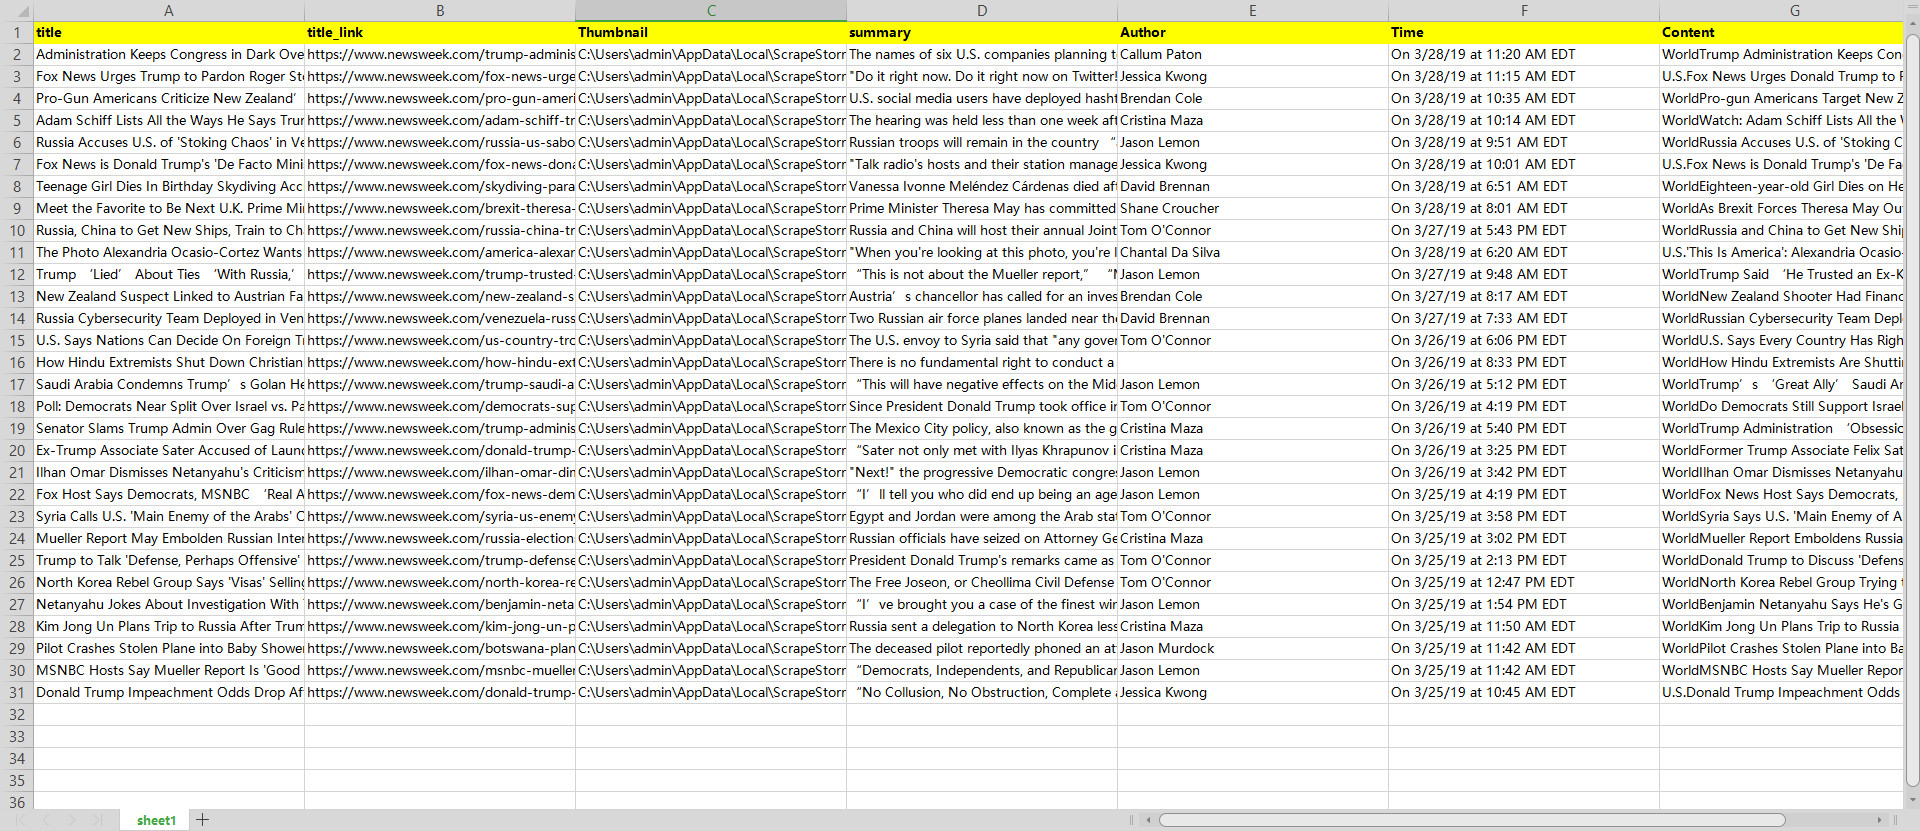Select title cell 'Pilot Crashes Stolen Plane into Baby Shower'
This screenshot has width=1920, height=831.
[x=169, y=648]
